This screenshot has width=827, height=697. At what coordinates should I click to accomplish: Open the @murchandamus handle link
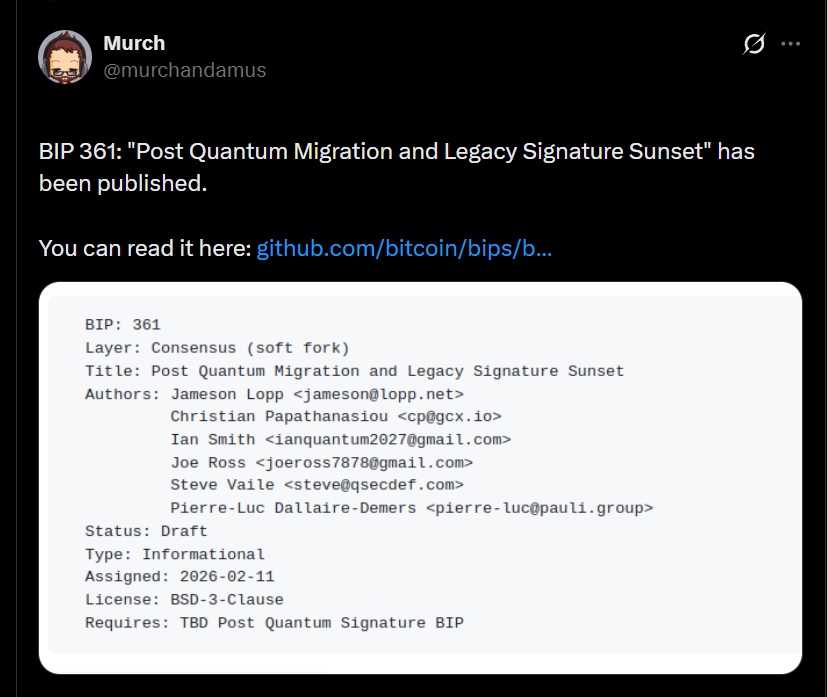(x=185, y=70)
